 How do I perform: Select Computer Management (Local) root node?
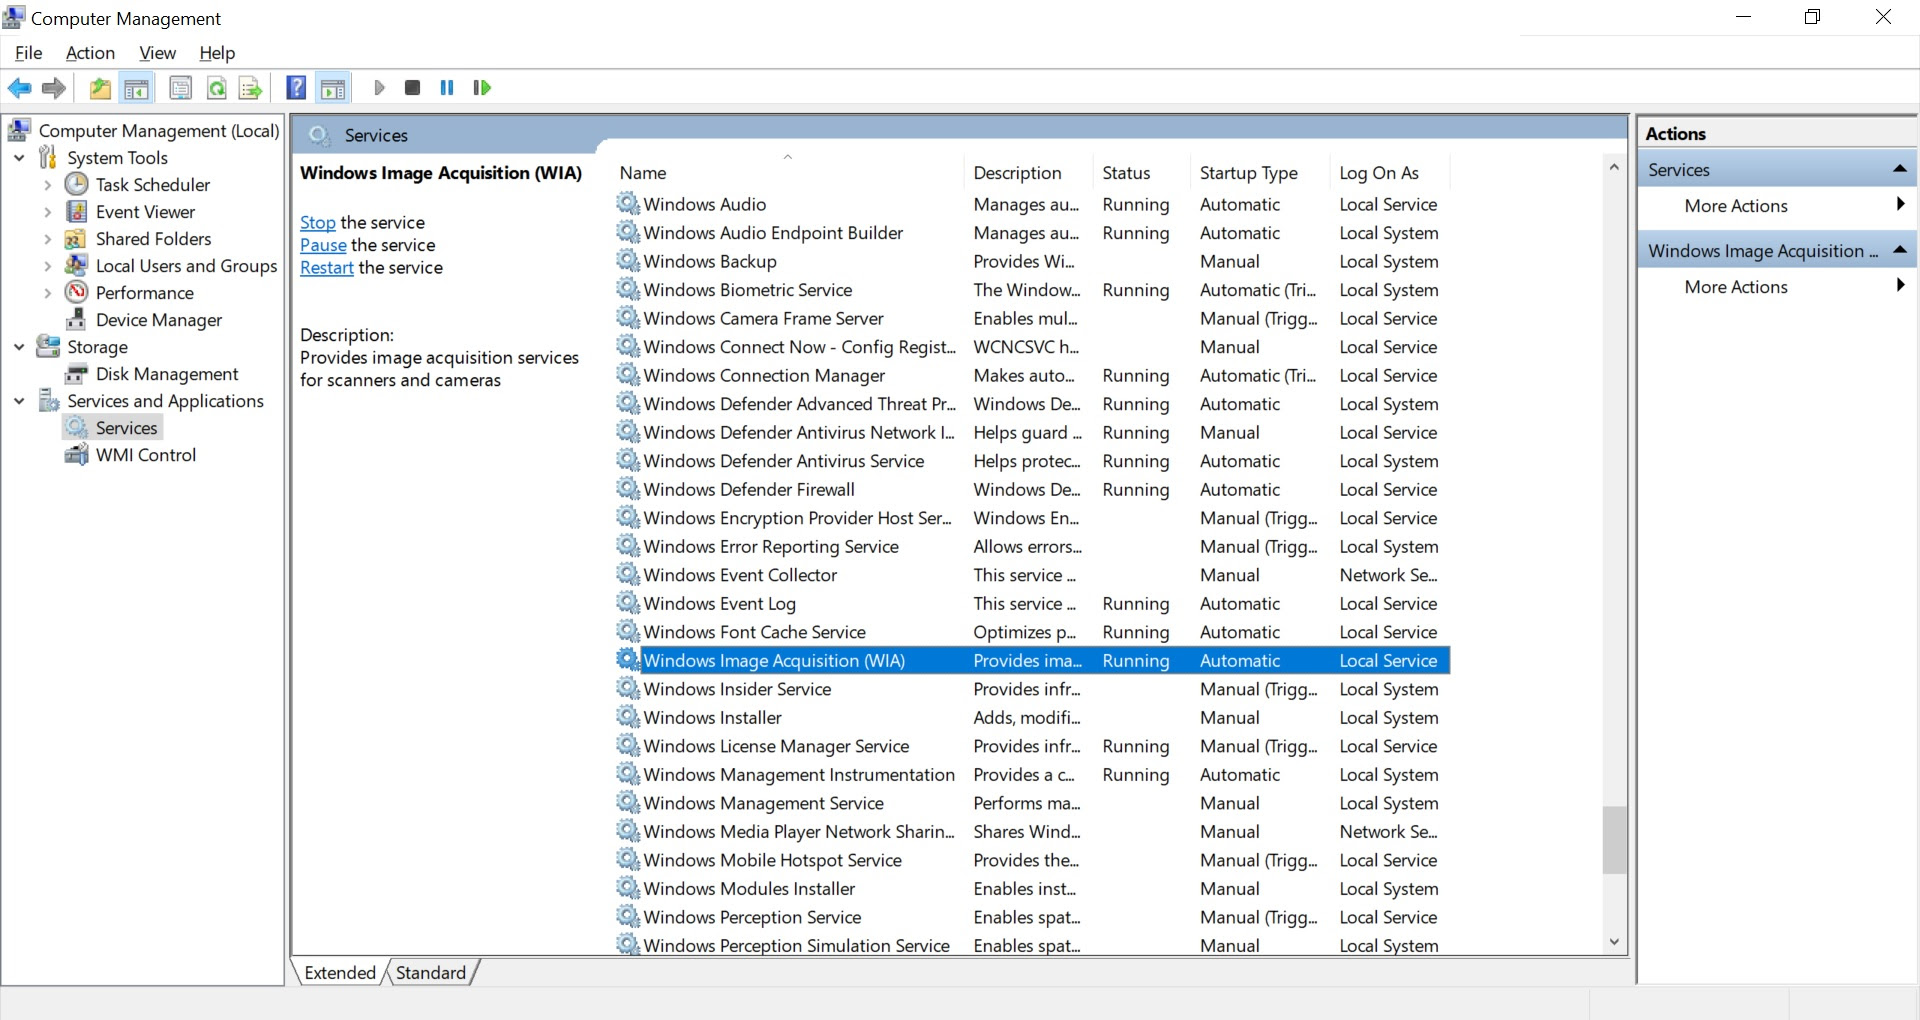click(158, 130)
